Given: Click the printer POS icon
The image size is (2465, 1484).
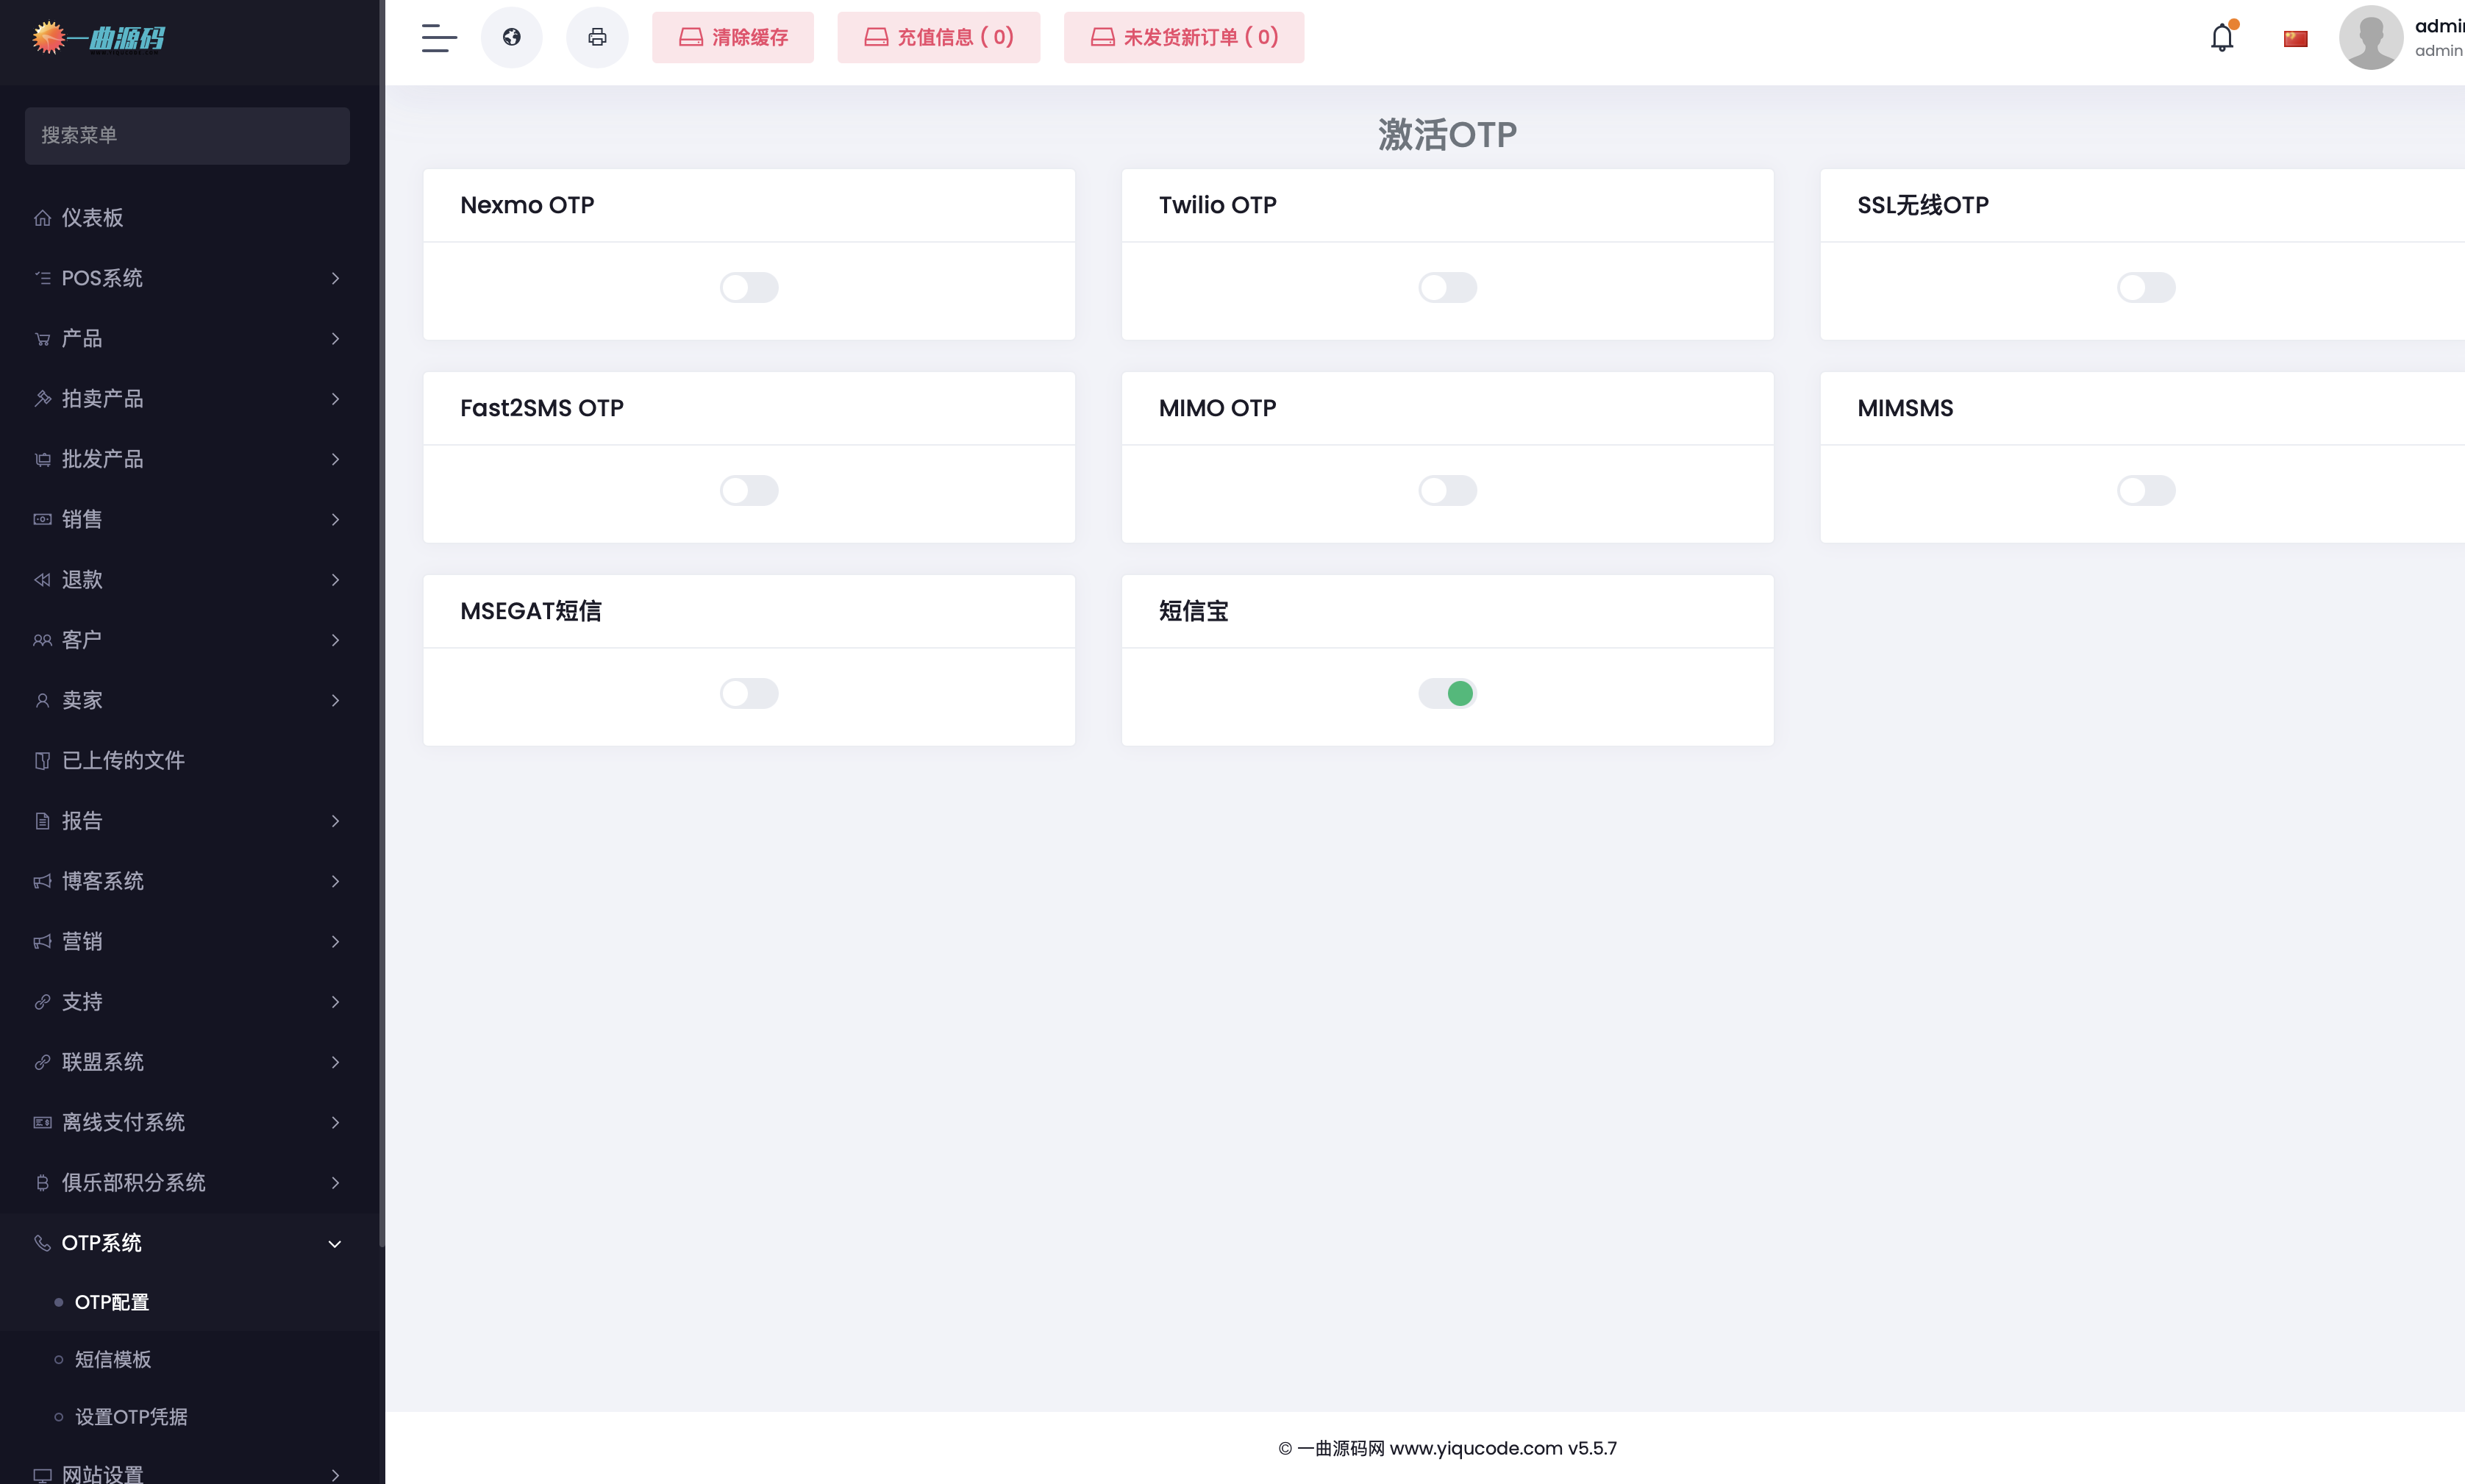Looking at the screenshot, I should point(597,37).
